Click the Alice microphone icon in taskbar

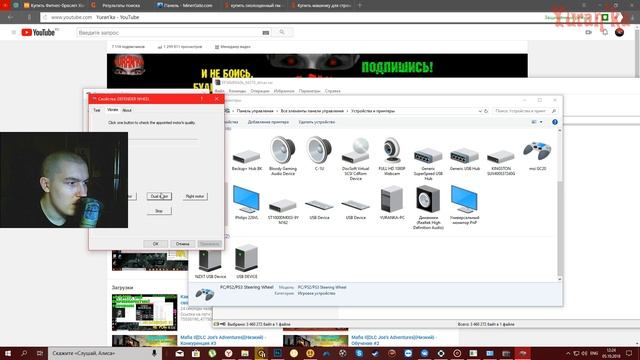[154, 353]
